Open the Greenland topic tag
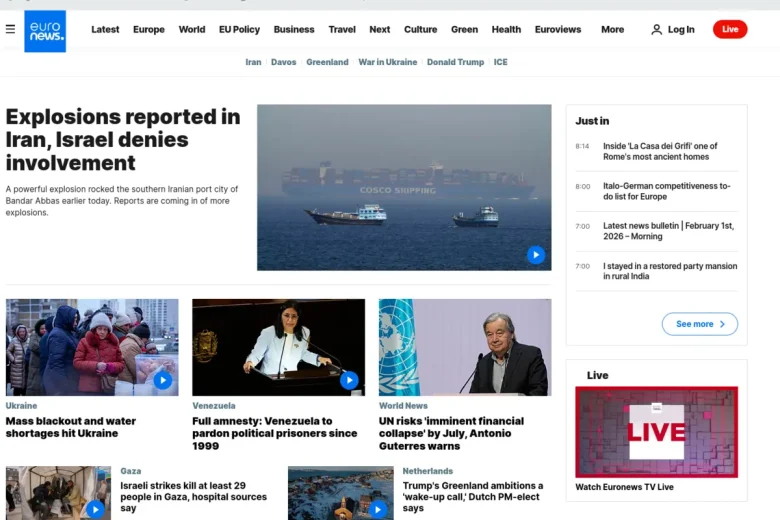 (327, 62)
